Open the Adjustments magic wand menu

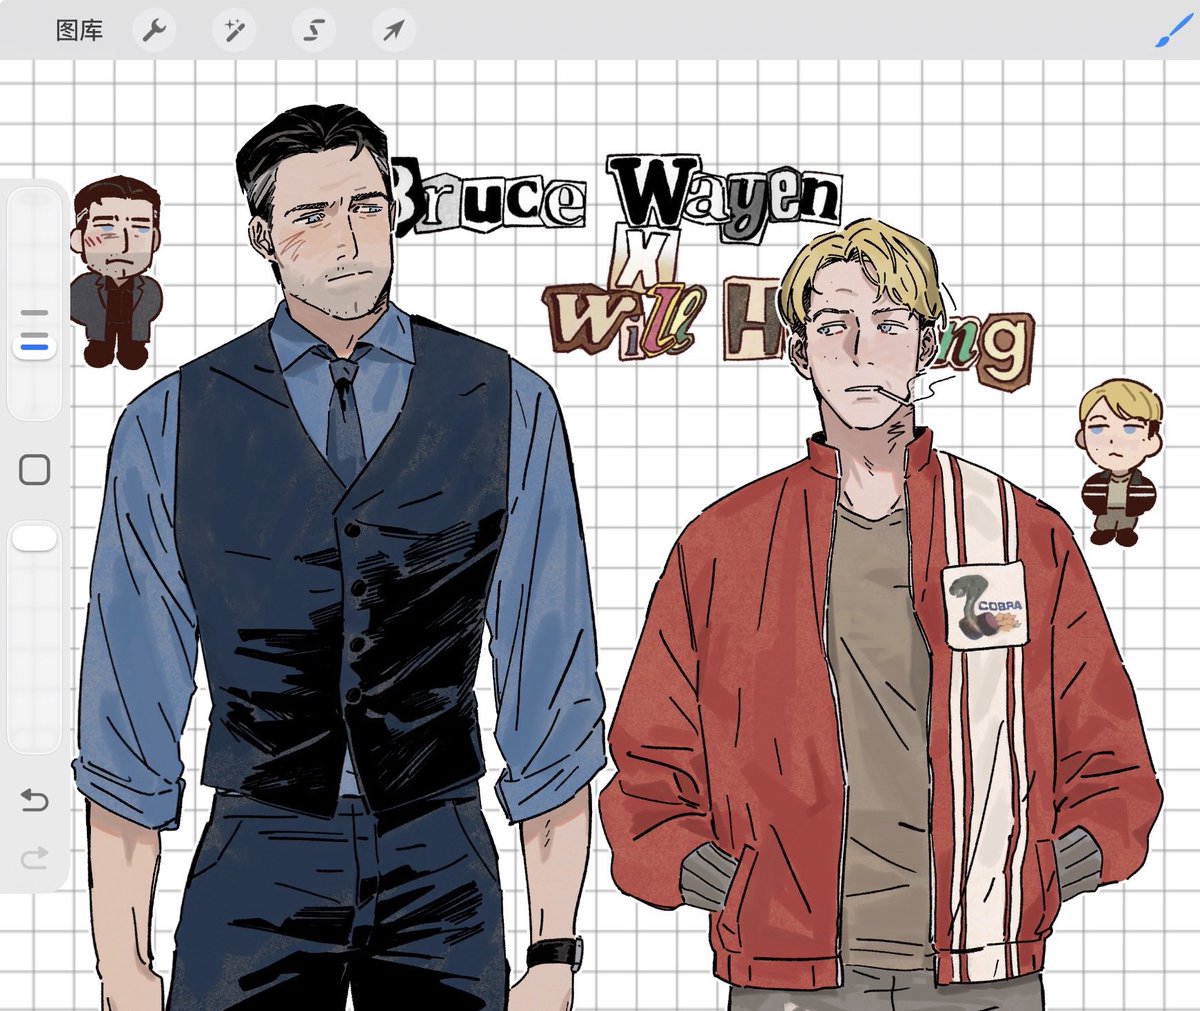pyautogui.click(x=234, y=31)
